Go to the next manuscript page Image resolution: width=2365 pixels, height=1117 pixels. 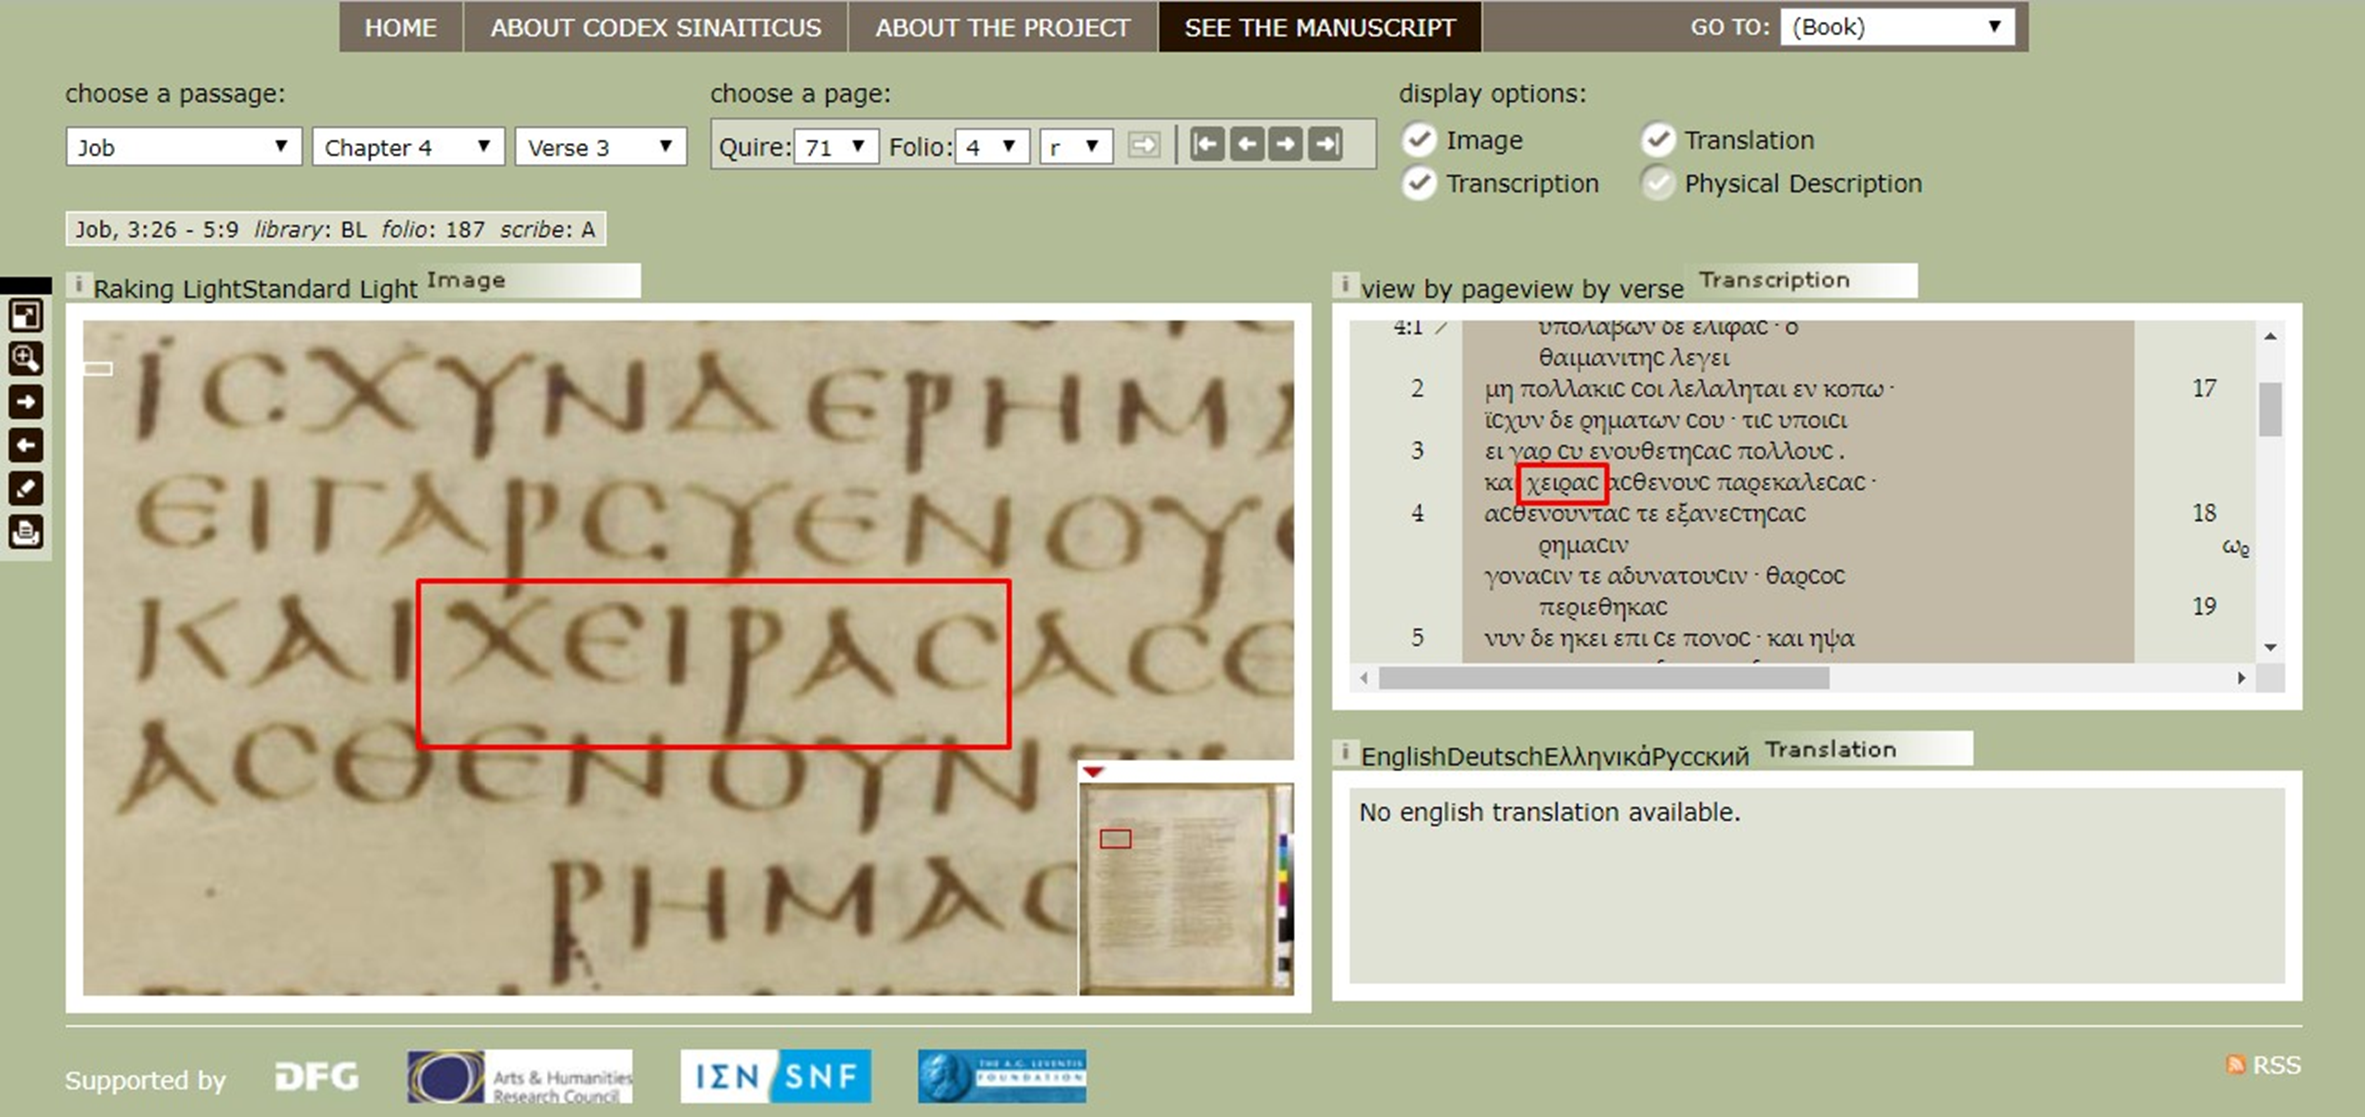click(x=1286, y=145)
